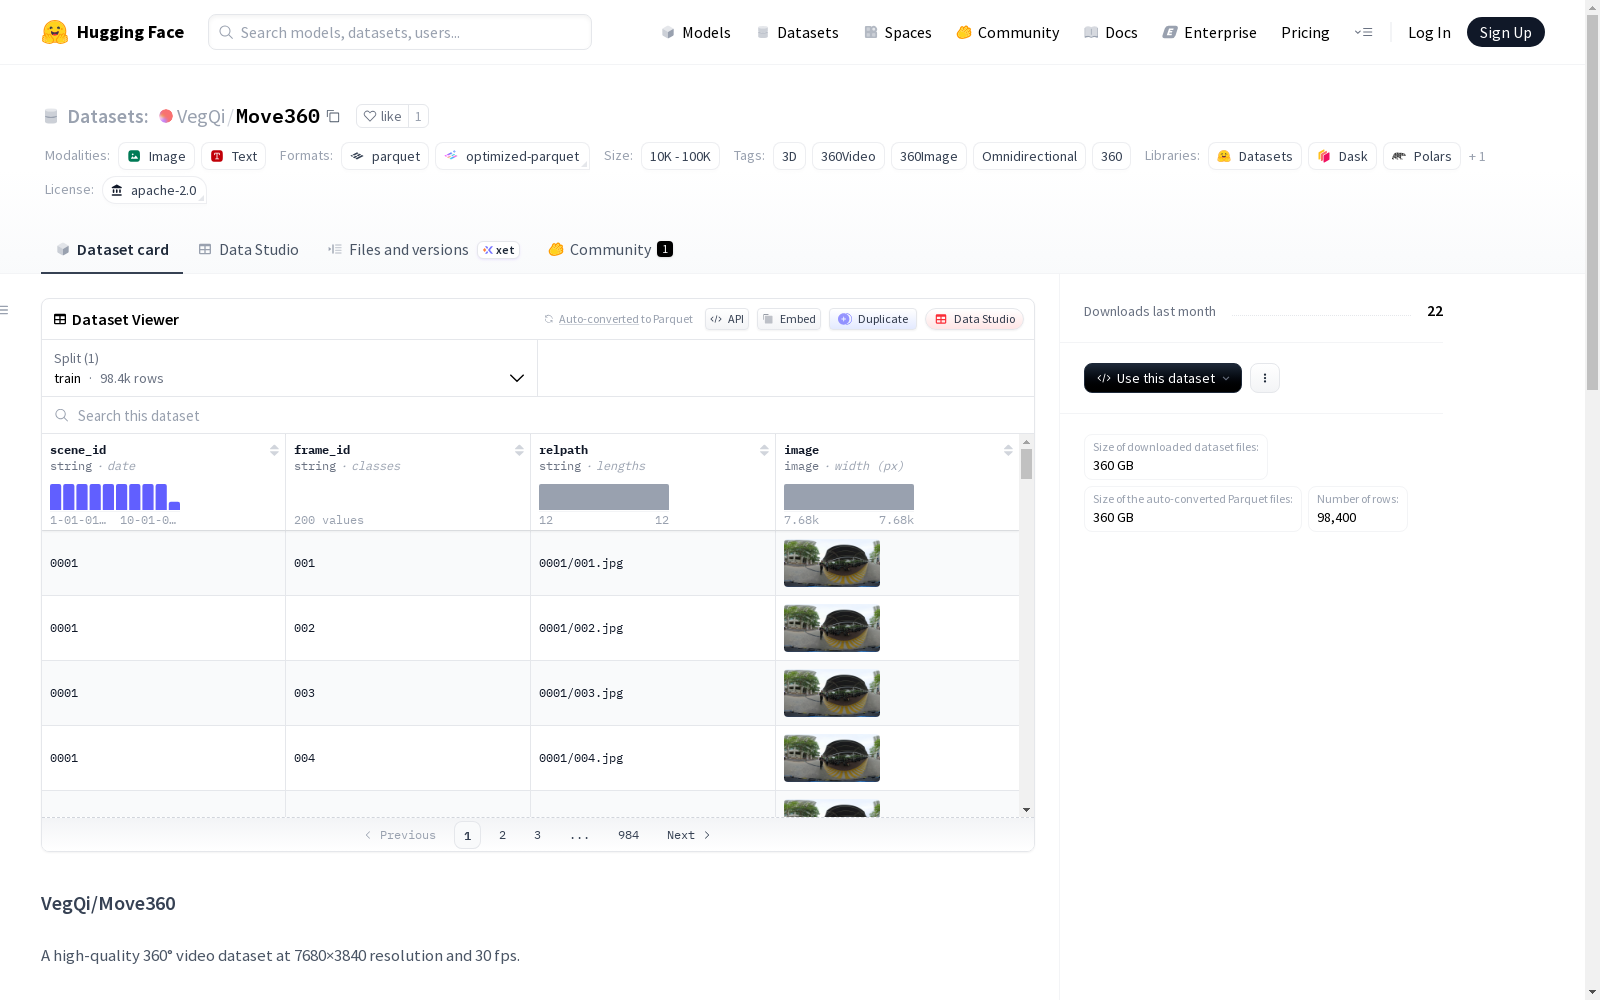Image resolution: width=1600 pixels, height=1000 pixels.
Task: Select the parquet format tag
Action: pos(385,156)
